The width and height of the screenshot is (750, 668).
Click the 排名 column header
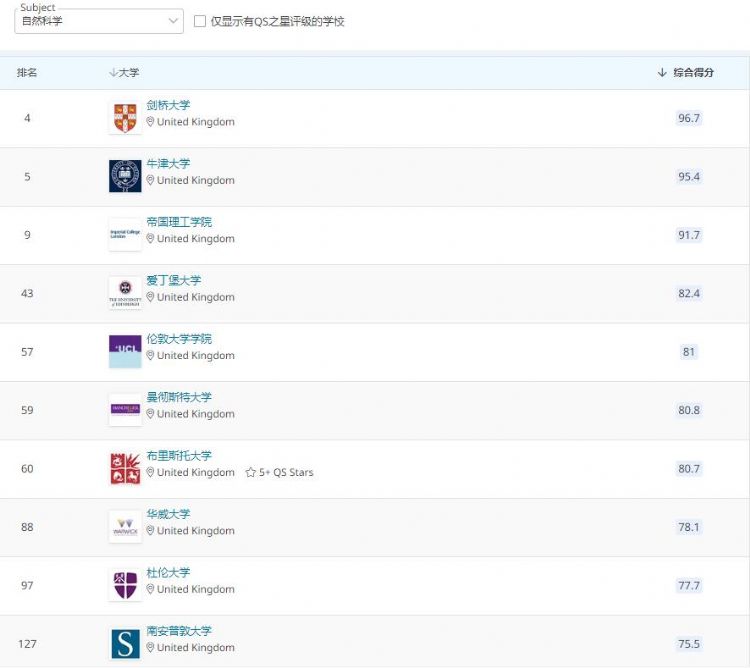coord(27,73)
